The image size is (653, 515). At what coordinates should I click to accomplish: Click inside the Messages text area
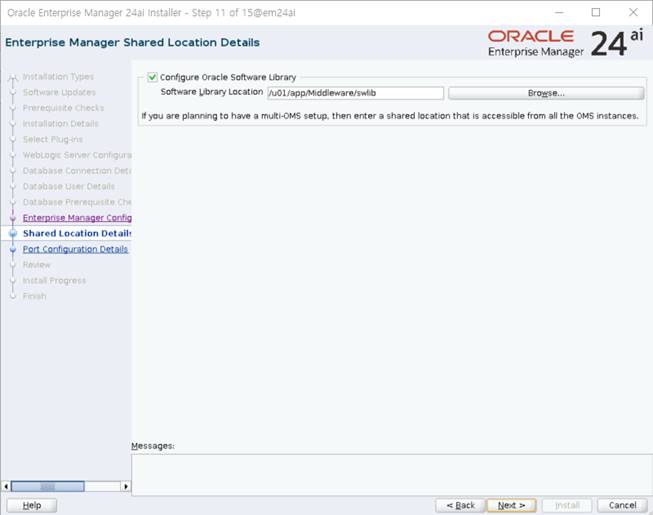[391, 475]
